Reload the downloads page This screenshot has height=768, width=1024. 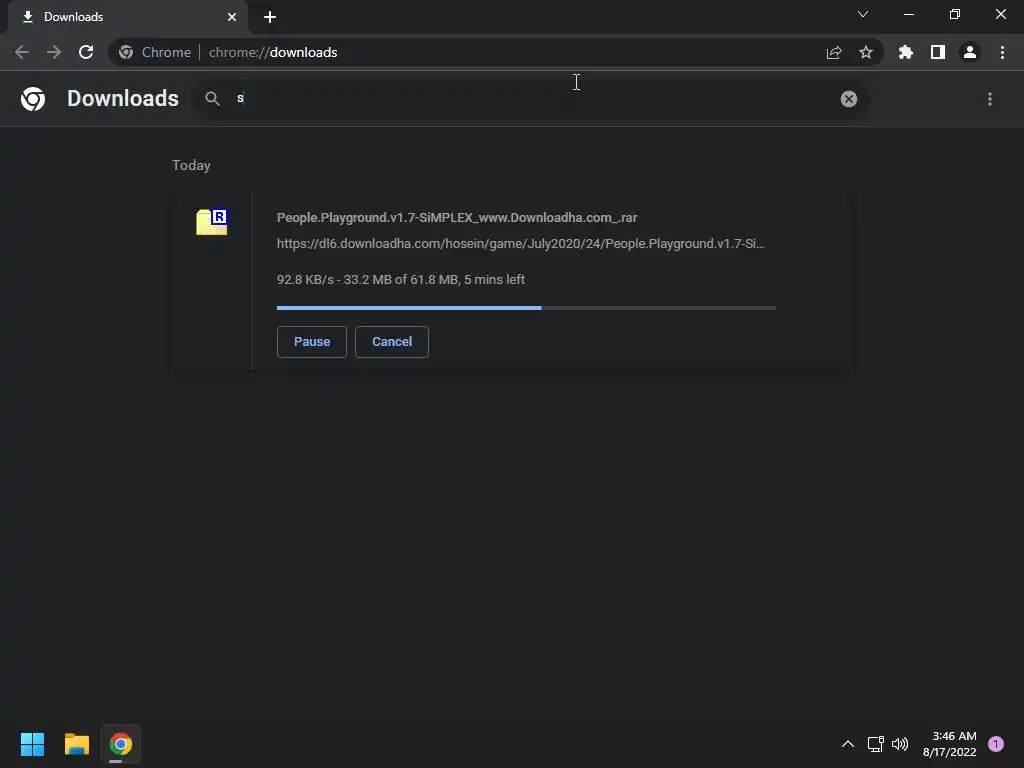pyautogui.click(x=86, y=52)
